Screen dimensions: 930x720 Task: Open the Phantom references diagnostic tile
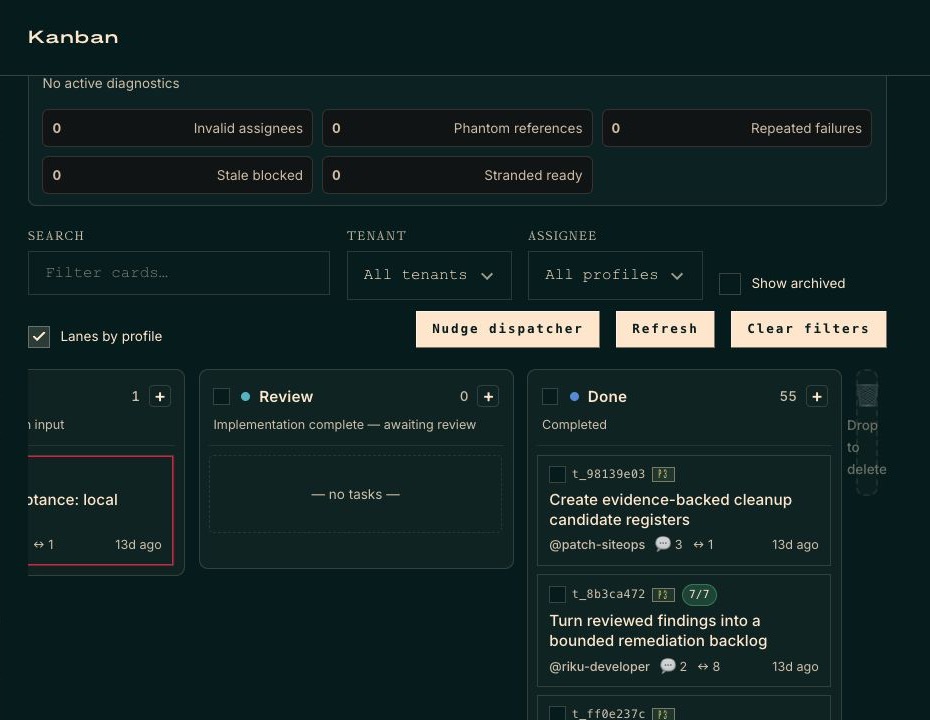point(457,128)
